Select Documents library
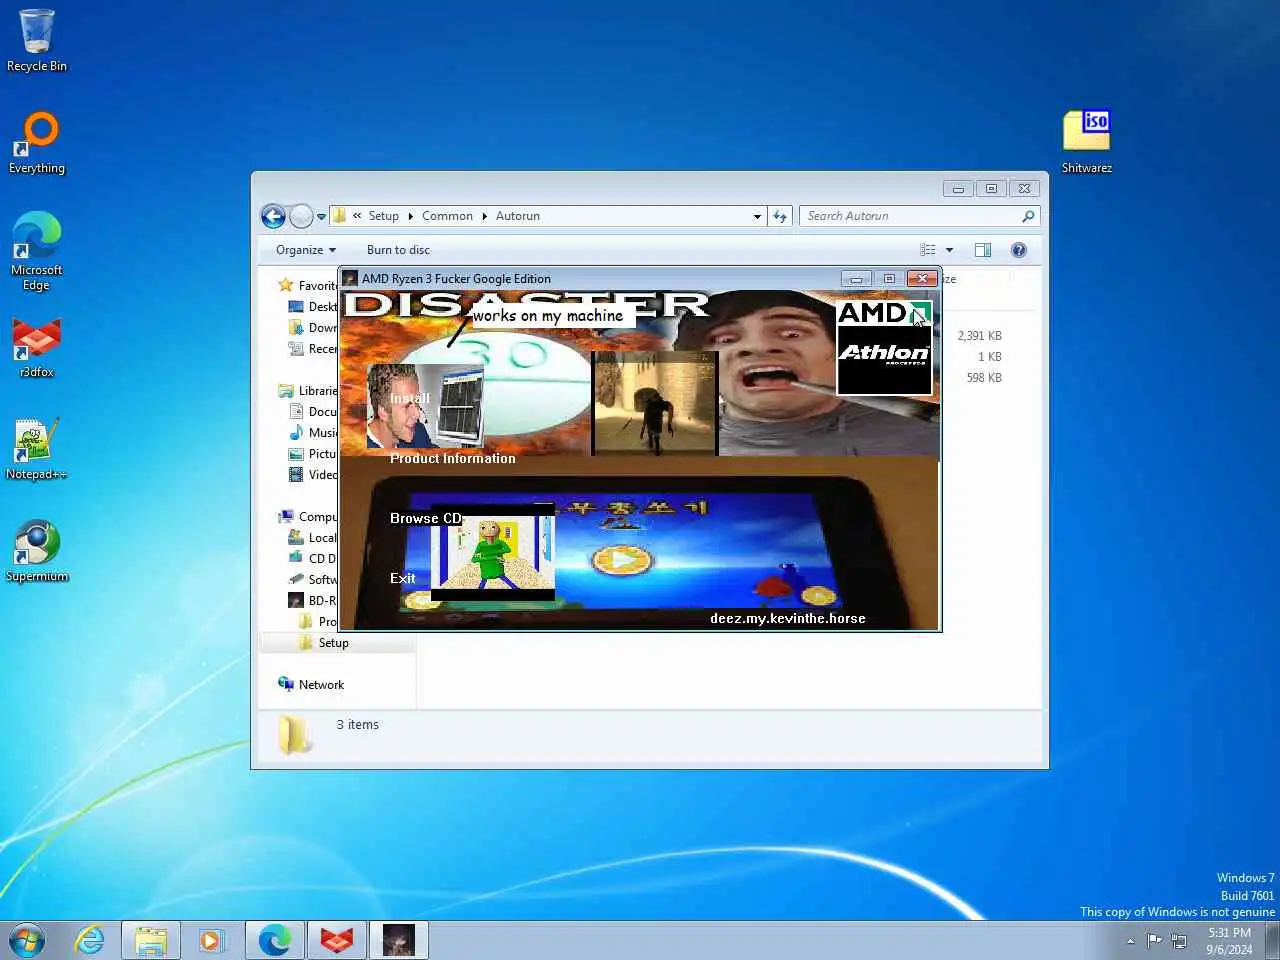1280x960 pixels. tap(312, 411)
